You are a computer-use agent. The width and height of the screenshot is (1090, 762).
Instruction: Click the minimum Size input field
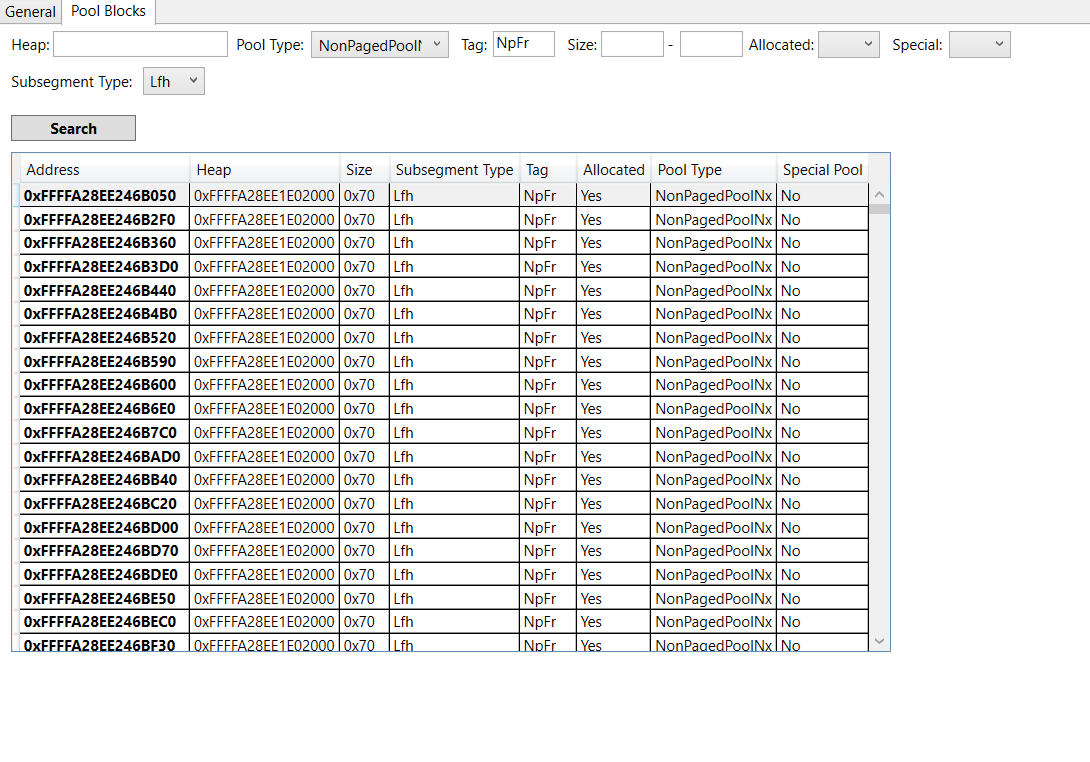click(x=632, y=44)
